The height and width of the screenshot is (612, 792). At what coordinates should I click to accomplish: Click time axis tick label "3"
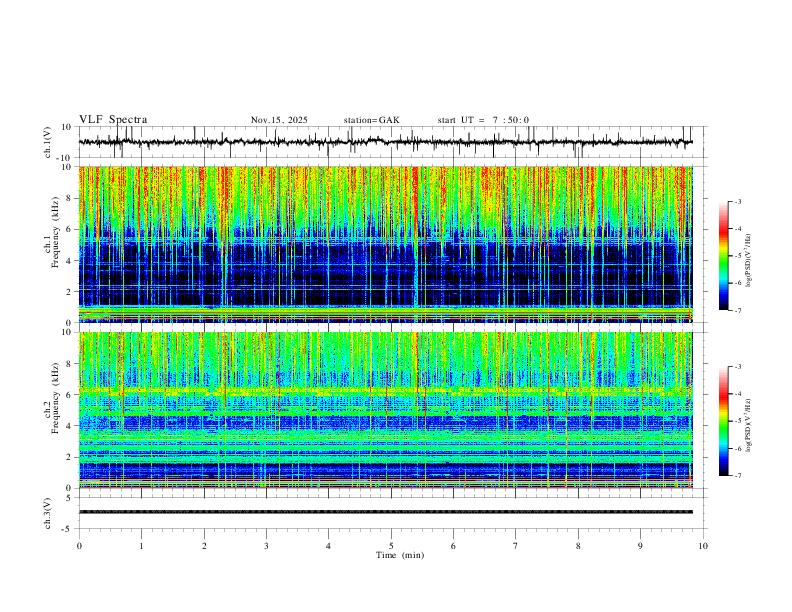click(x=266, y=546)
